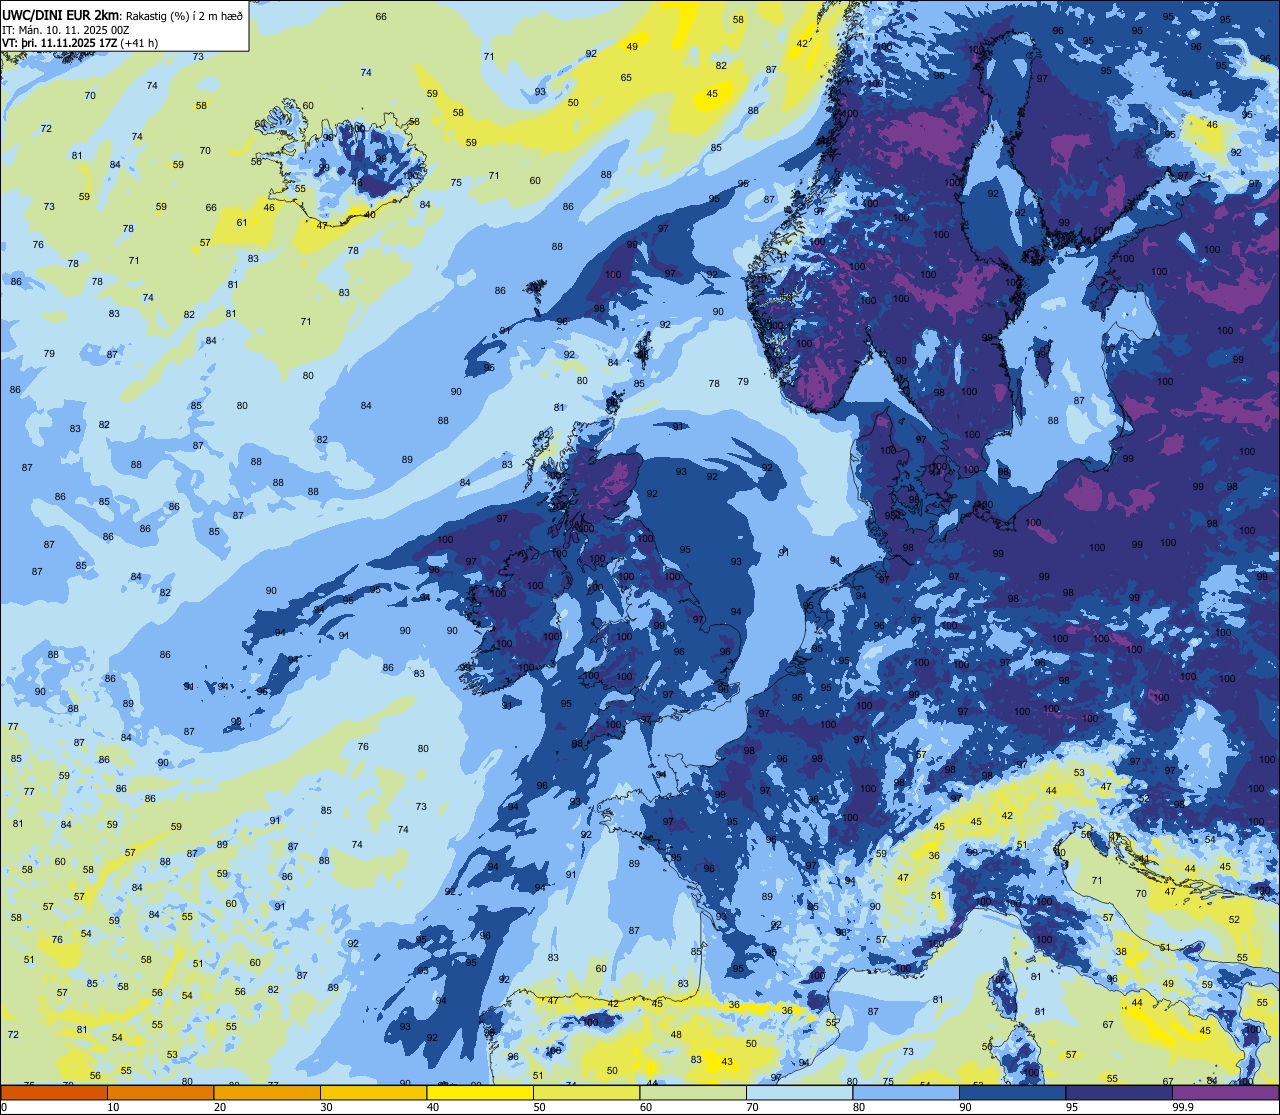Screen dimensions: 1280x1115
Task: Click the 65 value in the yellow northern band
Action: point(626,78)
